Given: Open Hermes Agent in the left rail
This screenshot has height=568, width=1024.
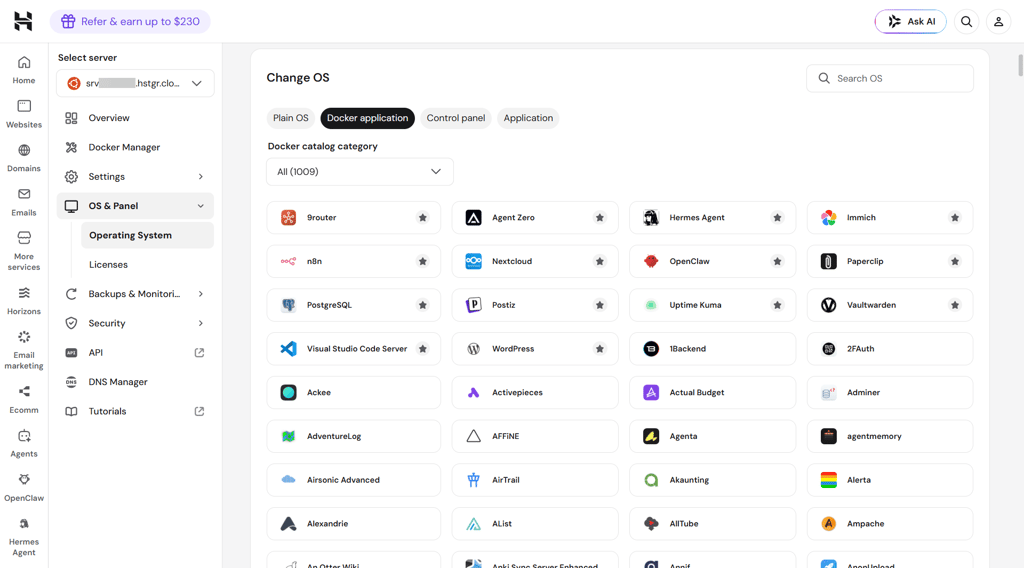Looking at the screenshot, I should (24, 536).
